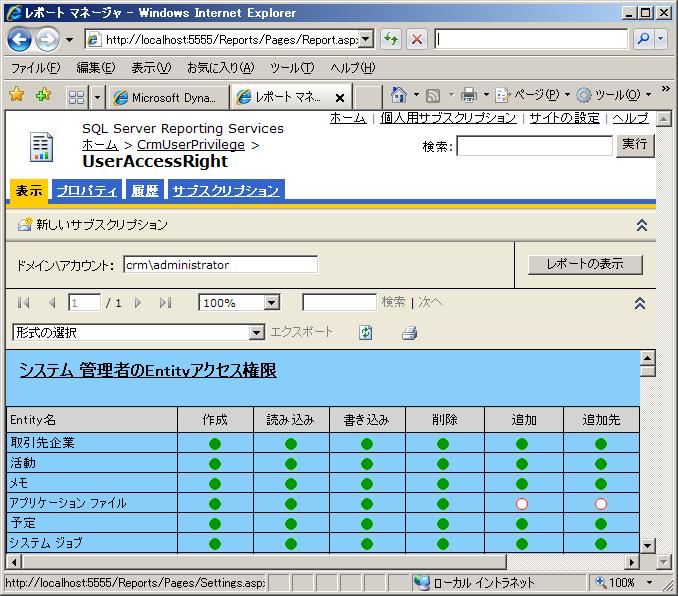The height and width of the screenshot is (596, 678).
Task: Open the ヘルプ(H) menu
Action: 353,67
